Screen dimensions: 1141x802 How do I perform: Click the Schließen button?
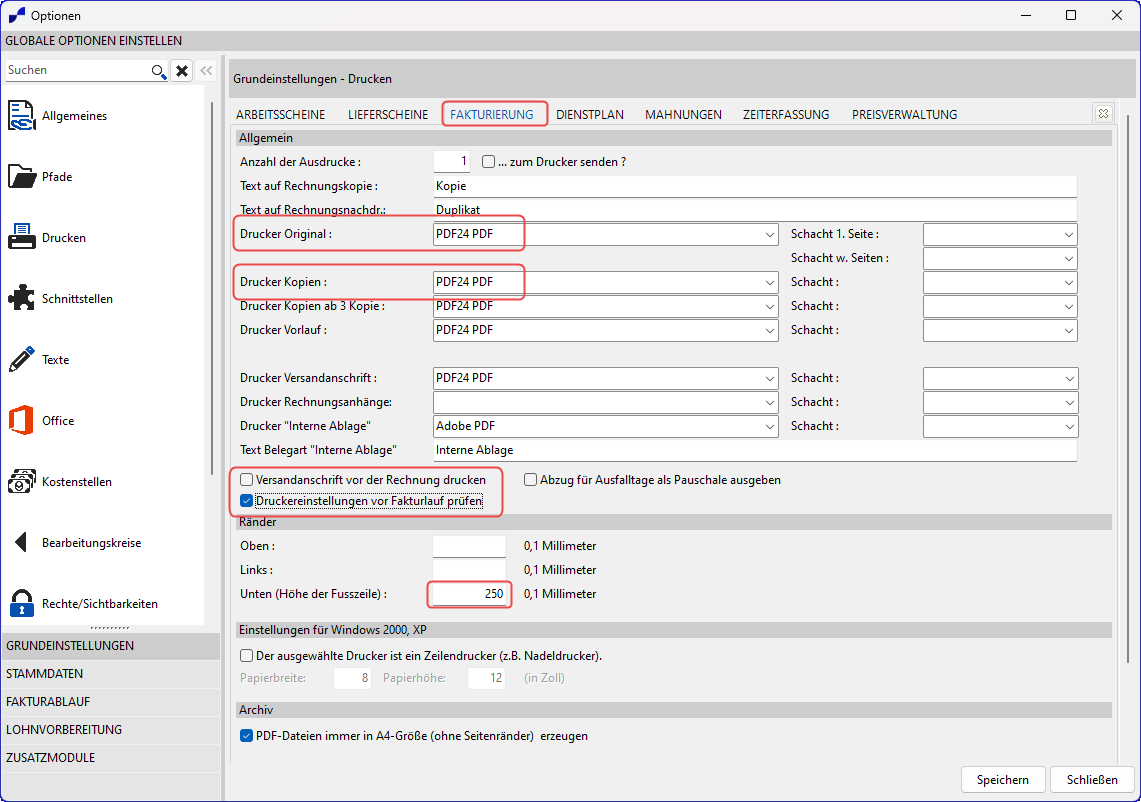(x=1092, y=779)
